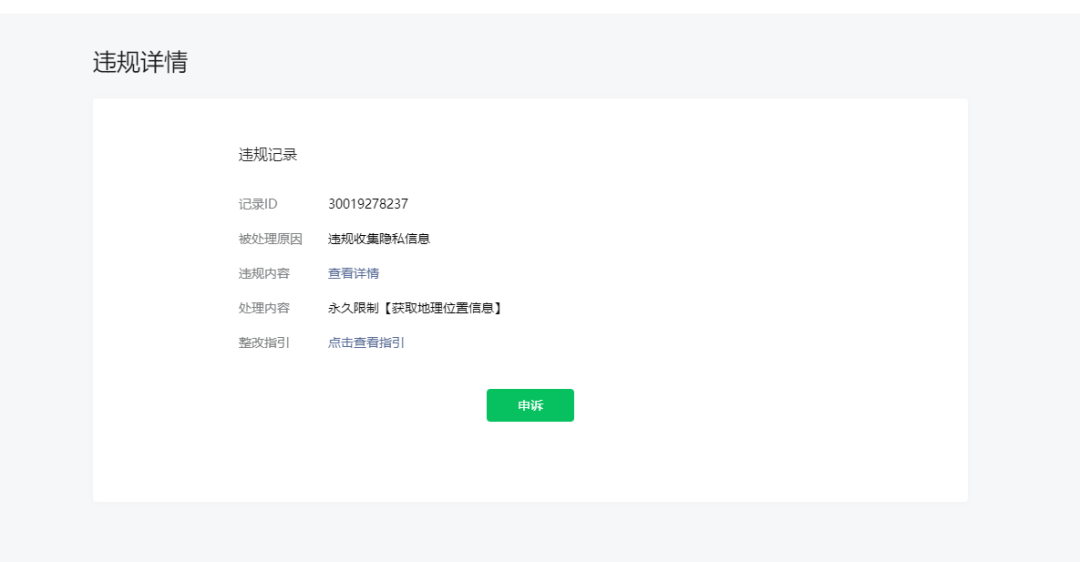Viewport: 1080px width, 562px height.
Task: Click gray page margin left of the card
Action: [x=45, y=300]
